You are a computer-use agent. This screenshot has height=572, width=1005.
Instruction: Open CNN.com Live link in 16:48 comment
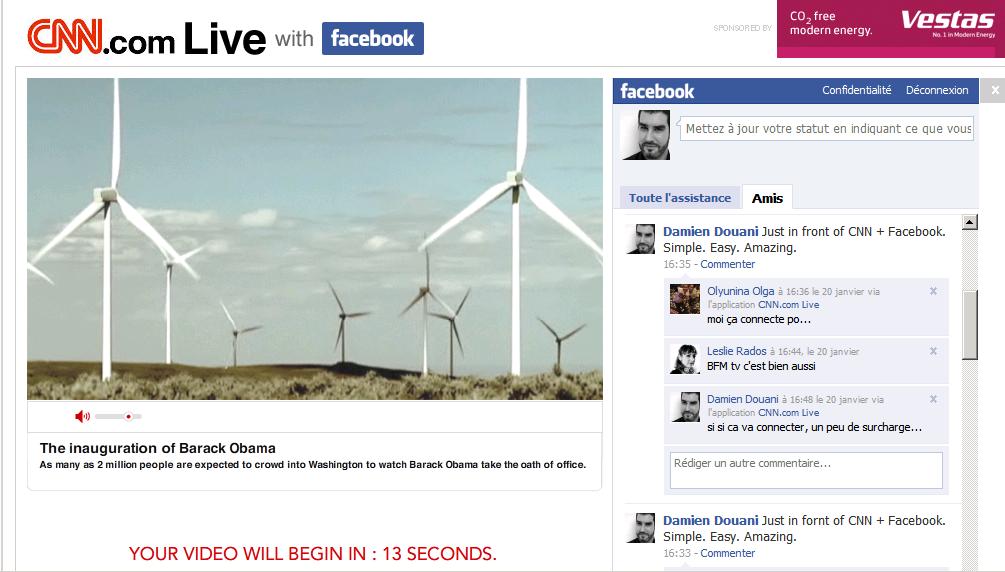tap(788, 413)
